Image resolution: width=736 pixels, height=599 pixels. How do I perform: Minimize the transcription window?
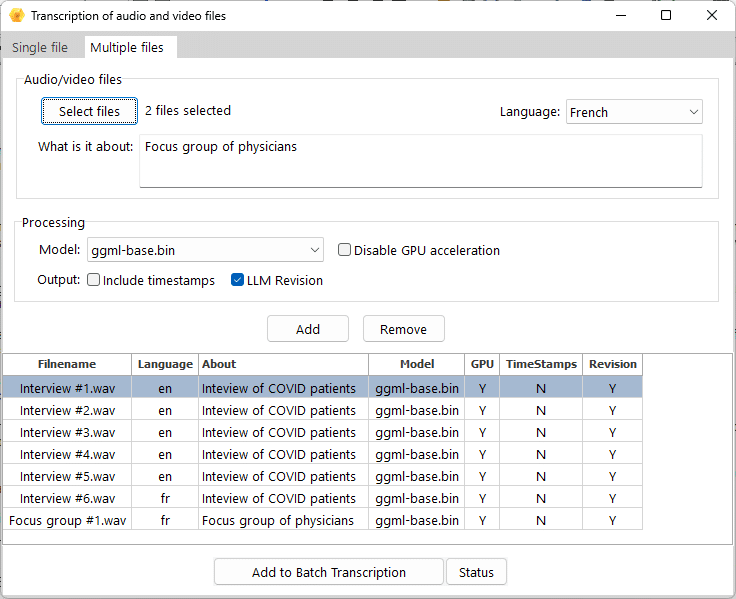pyautogui.click(x=620, y=16)
